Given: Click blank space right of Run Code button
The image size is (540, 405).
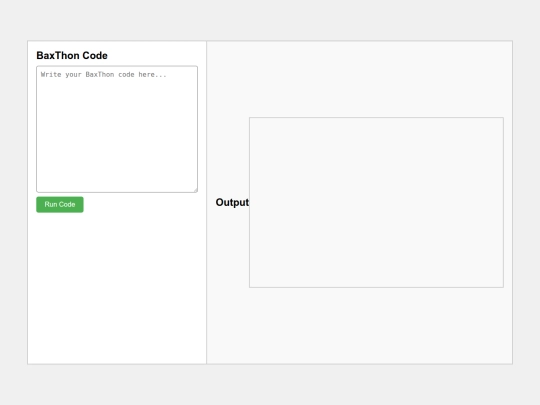Looking at the screenshot, I should 141,205.
